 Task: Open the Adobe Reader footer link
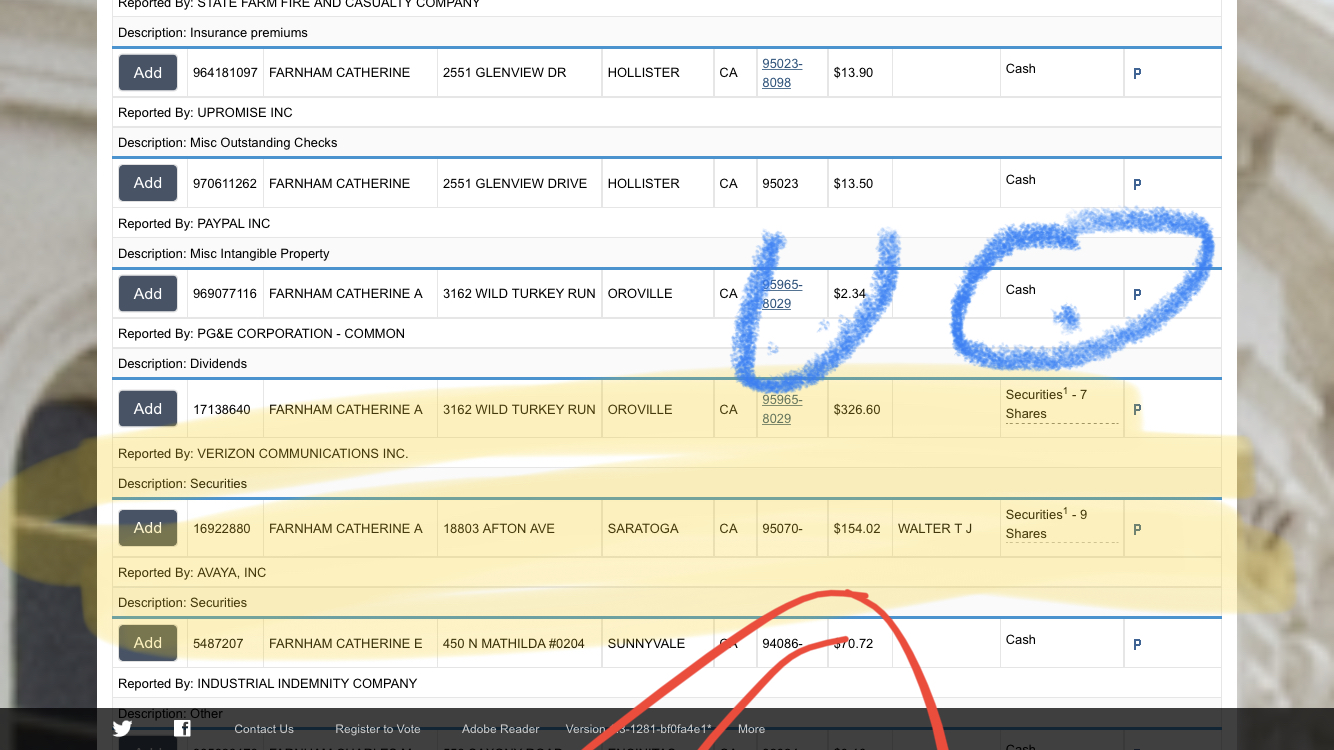(x=500, y=729)
